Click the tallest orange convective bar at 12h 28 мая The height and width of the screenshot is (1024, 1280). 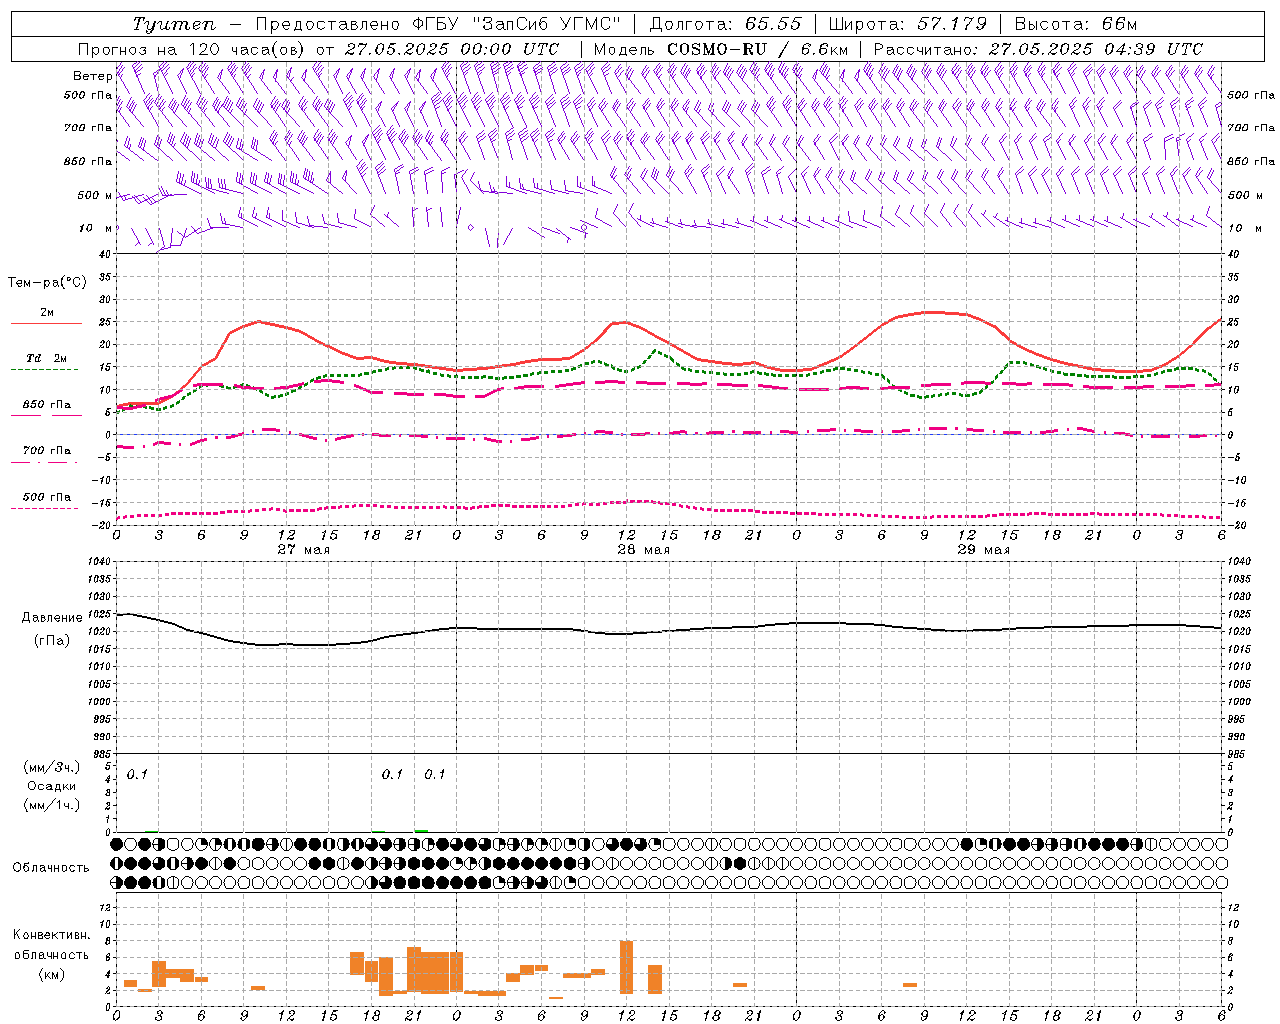click(626, 967)
